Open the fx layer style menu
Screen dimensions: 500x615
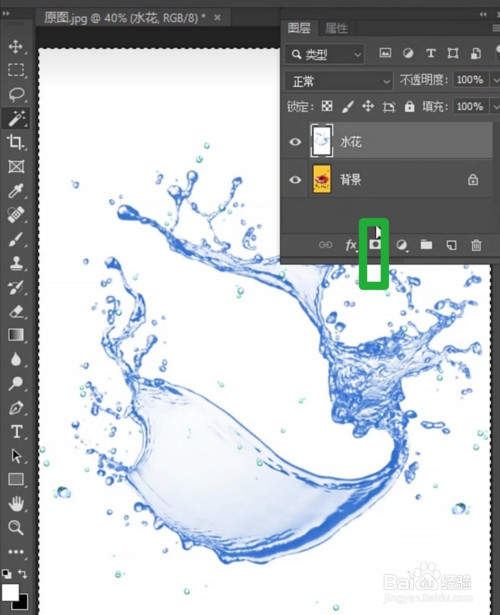pos(351,245)
